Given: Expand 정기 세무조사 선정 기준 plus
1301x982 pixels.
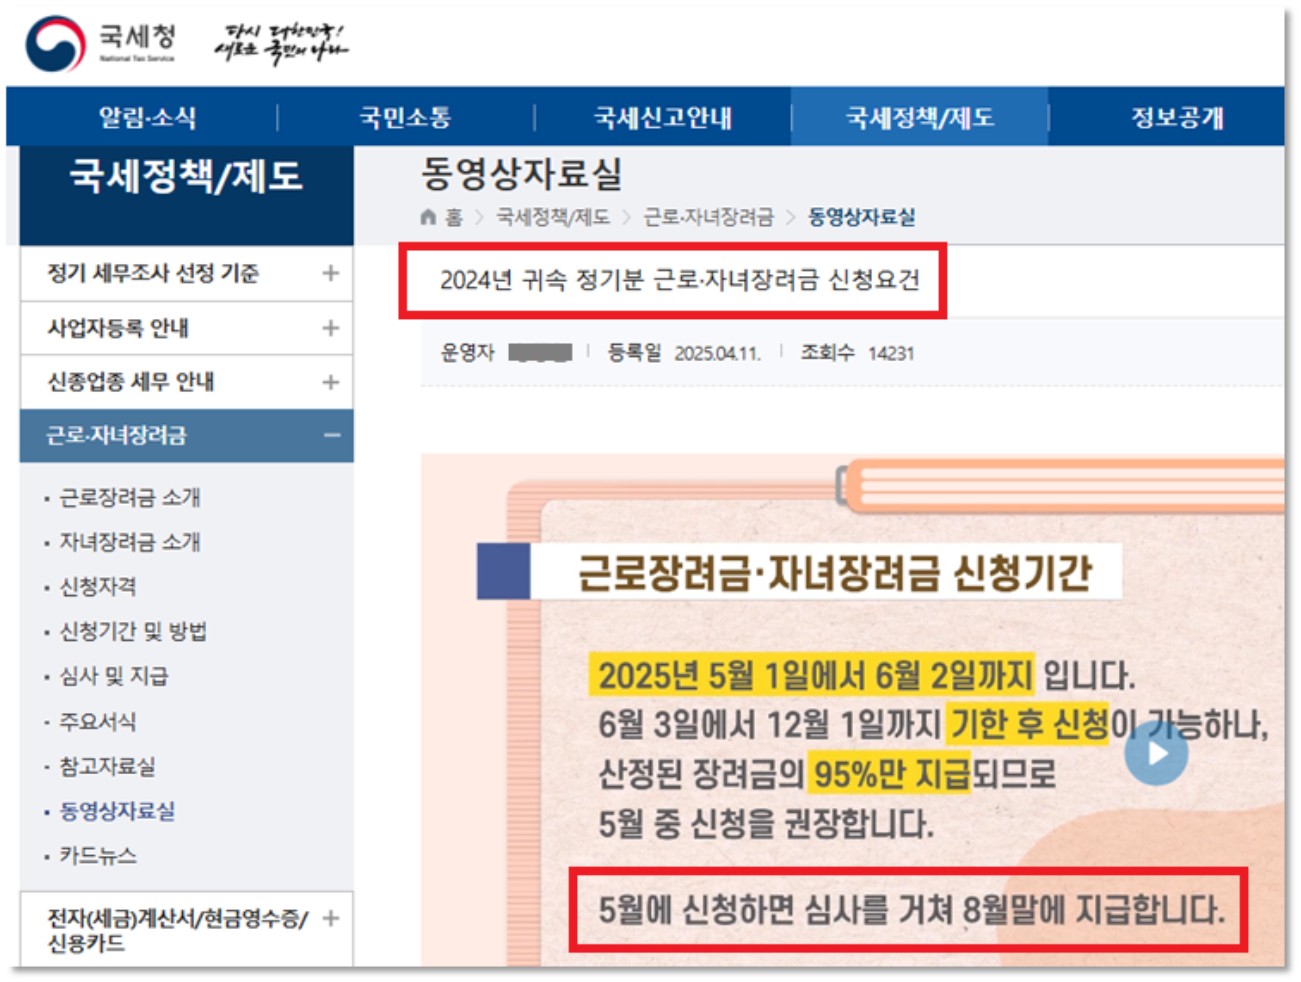Looking at the screenshot, I should click(x=330, y=273).
